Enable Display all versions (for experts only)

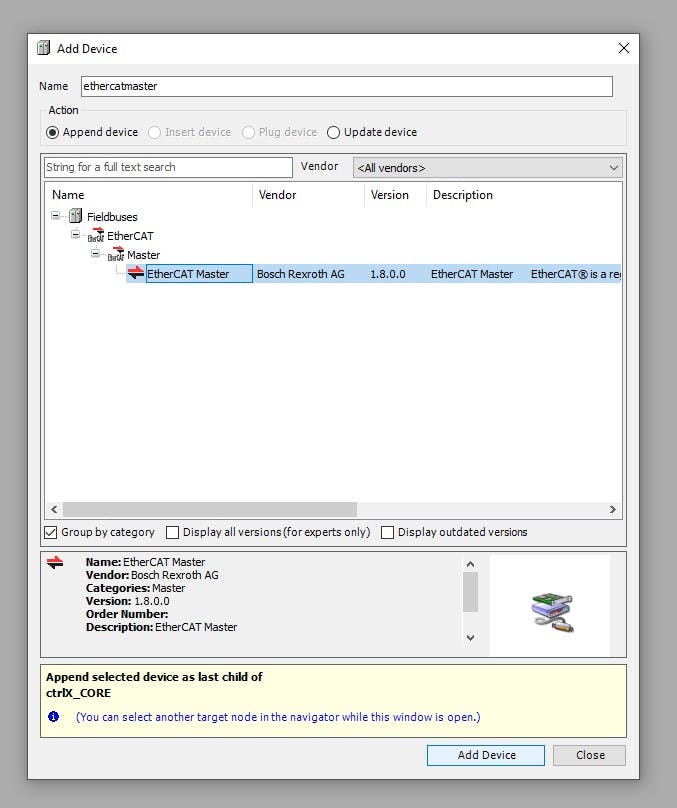point(172,532)
